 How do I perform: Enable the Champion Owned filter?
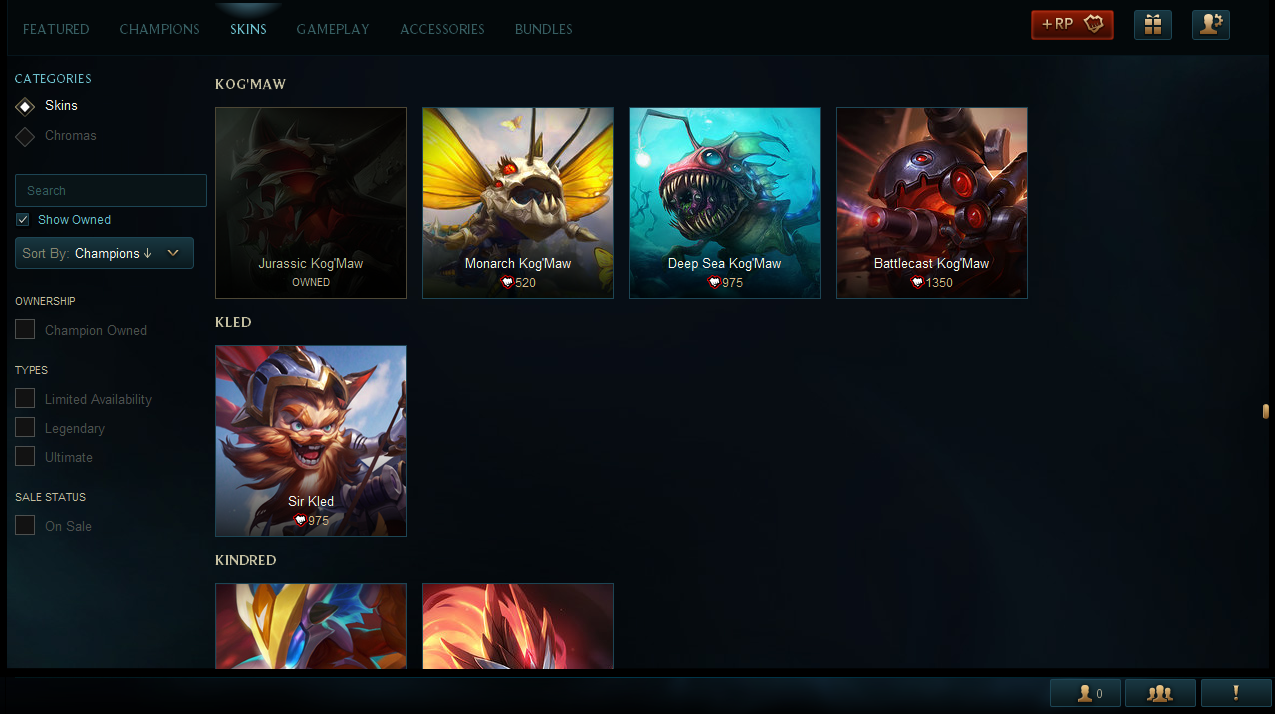point(25,330)
